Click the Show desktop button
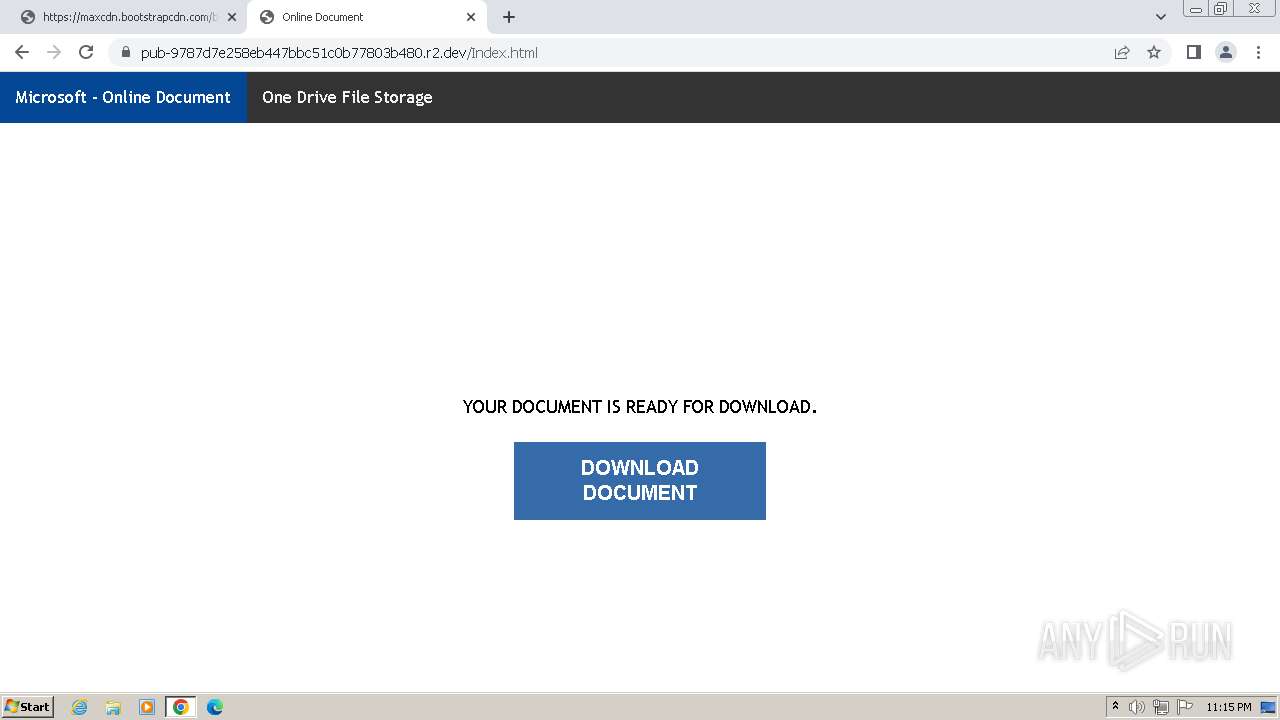This screenshot has height=720, width=1280. tap(1268, 707)
